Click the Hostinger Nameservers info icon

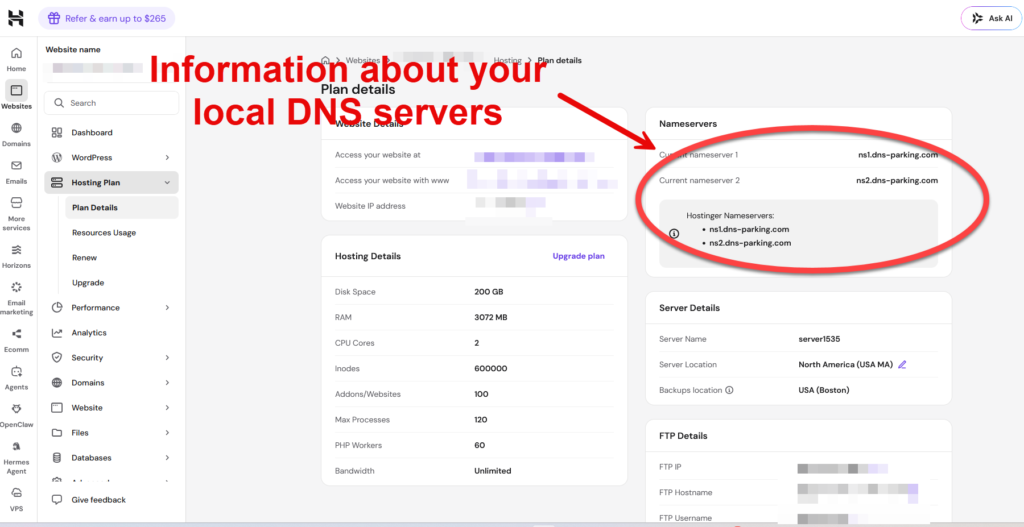pos(675,233)
